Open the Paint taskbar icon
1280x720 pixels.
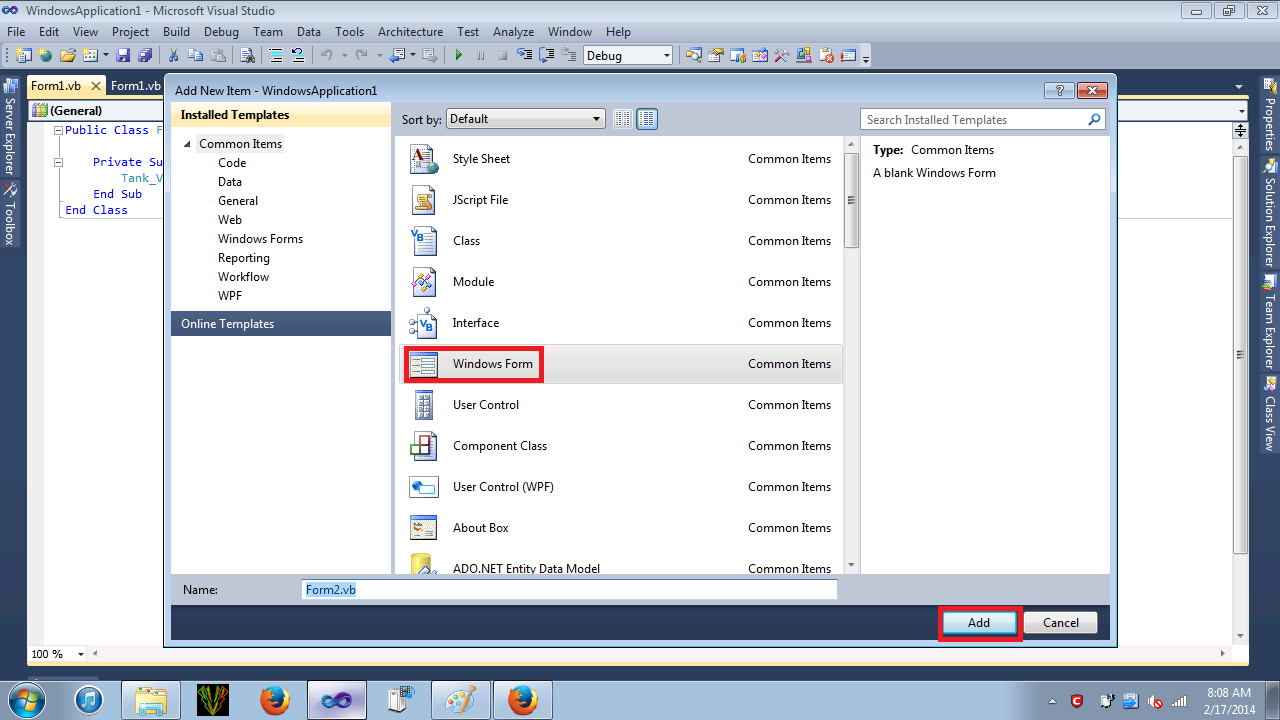point(460,700)
